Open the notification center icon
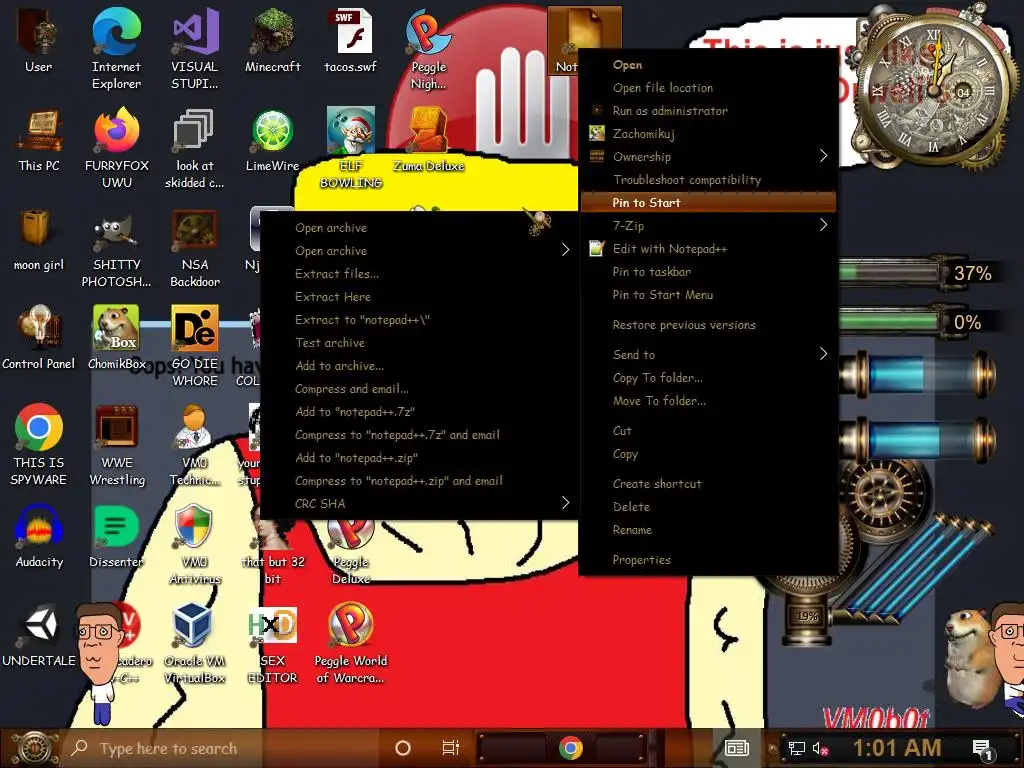Image resolution: width=1024 pixels, height=768 pixels. 982,750
